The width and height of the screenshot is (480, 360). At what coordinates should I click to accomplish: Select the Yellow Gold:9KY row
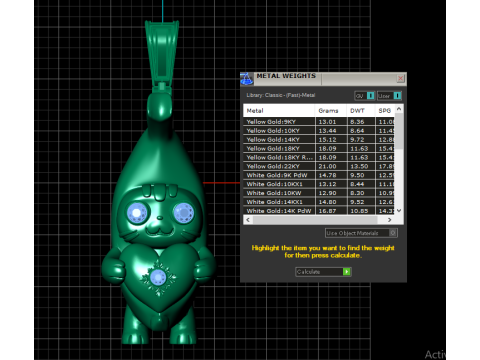point(319,122)
